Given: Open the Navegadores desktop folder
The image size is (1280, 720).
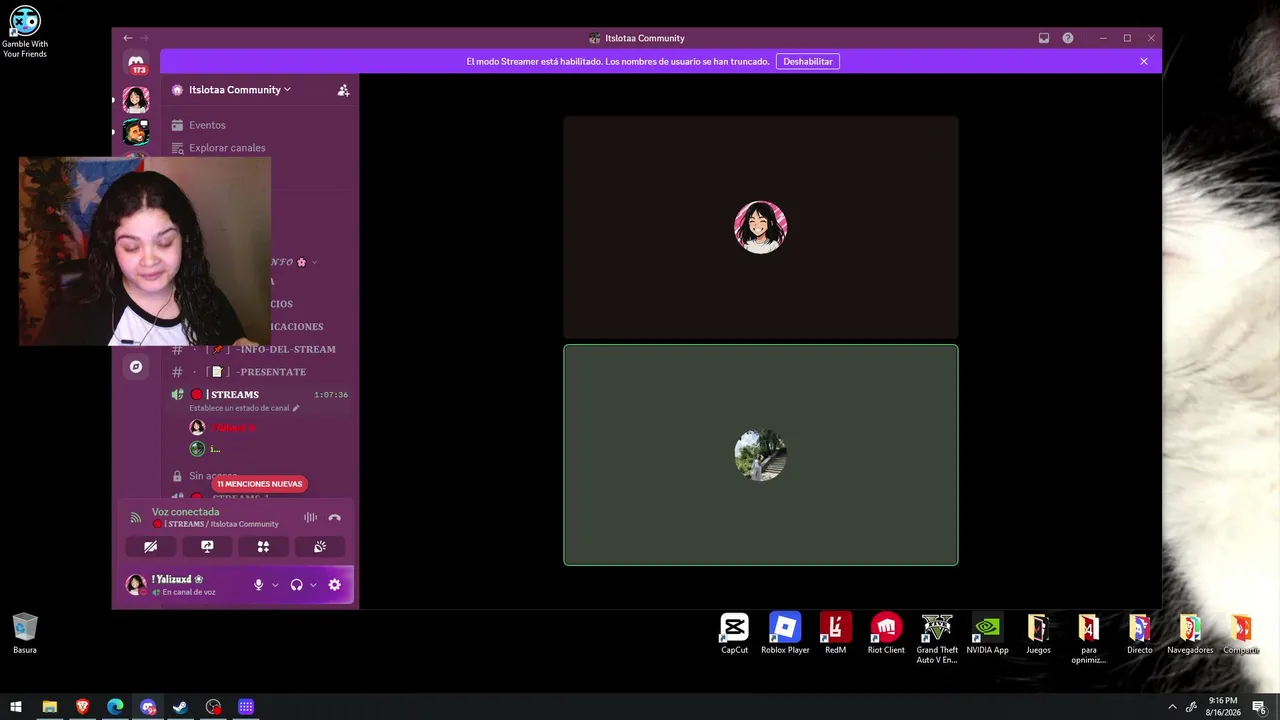Looking at the screenshot, I should pyautogui.click(x=1190, y=634).
